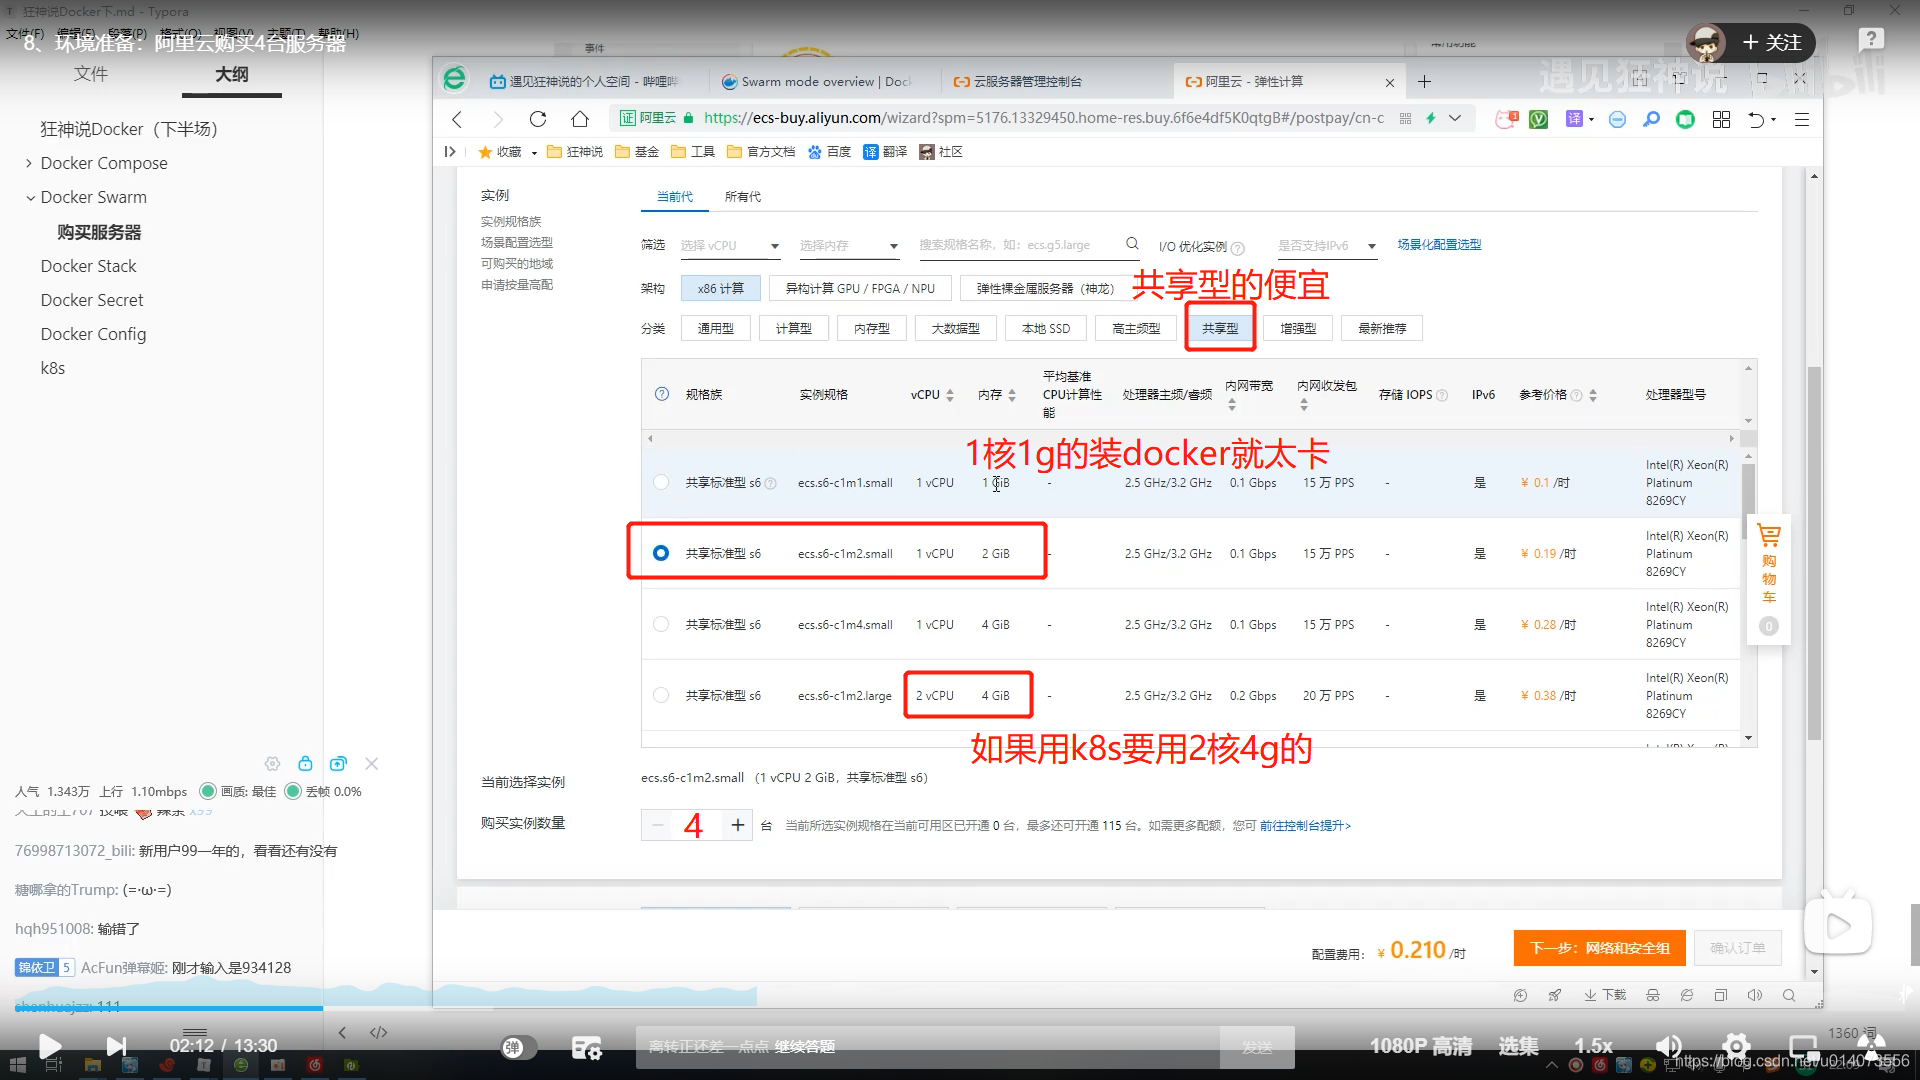Open the Windows Start menu

[17, 1065]
